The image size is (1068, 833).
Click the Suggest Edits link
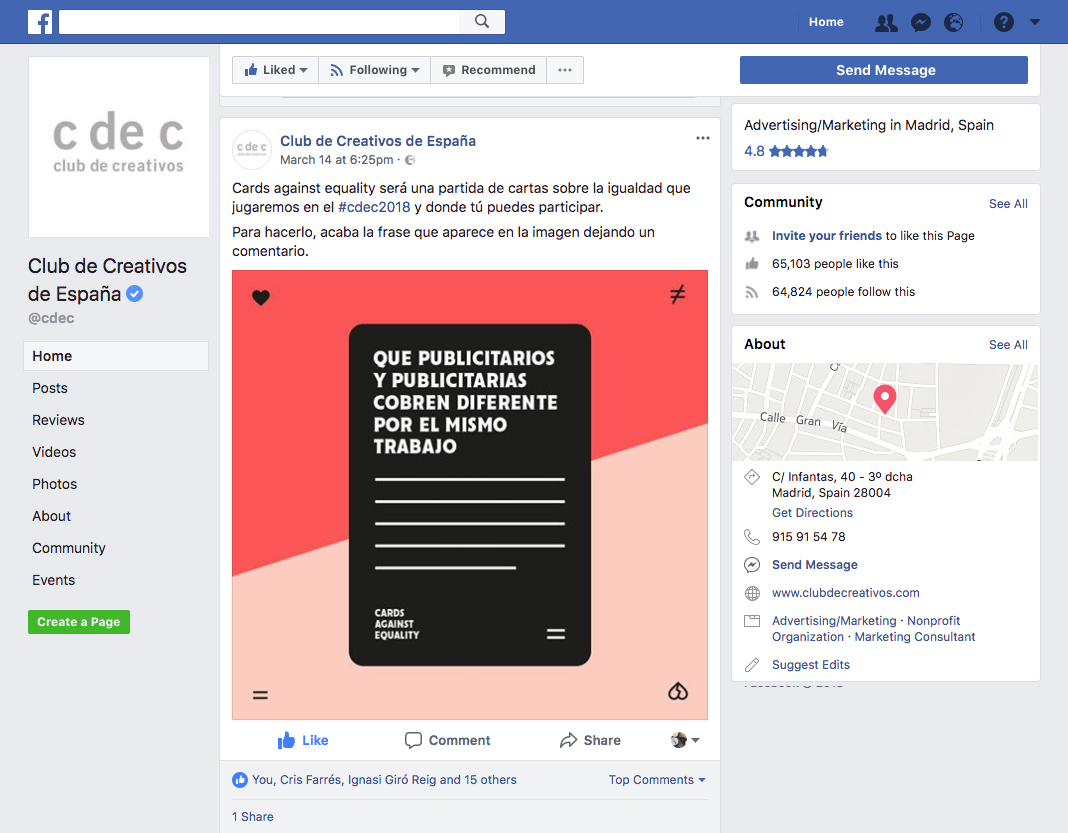[811, 665]
